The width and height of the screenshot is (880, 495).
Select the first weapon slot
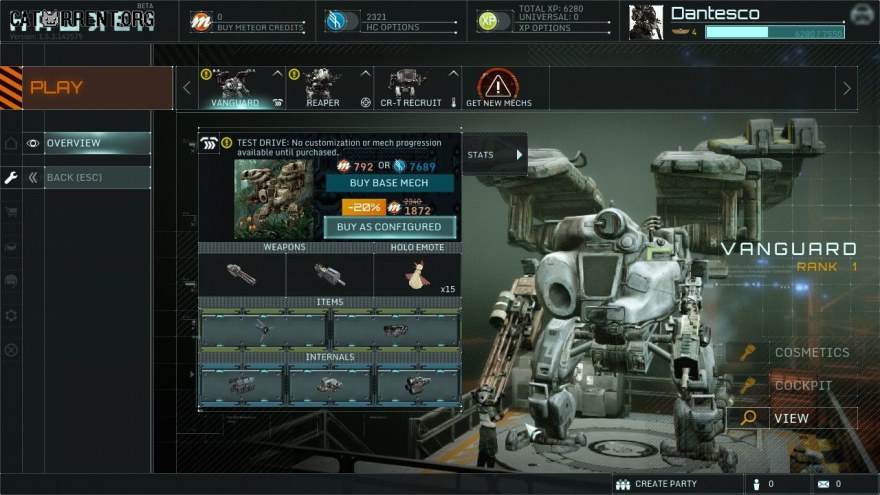click(x=242, y=274)
